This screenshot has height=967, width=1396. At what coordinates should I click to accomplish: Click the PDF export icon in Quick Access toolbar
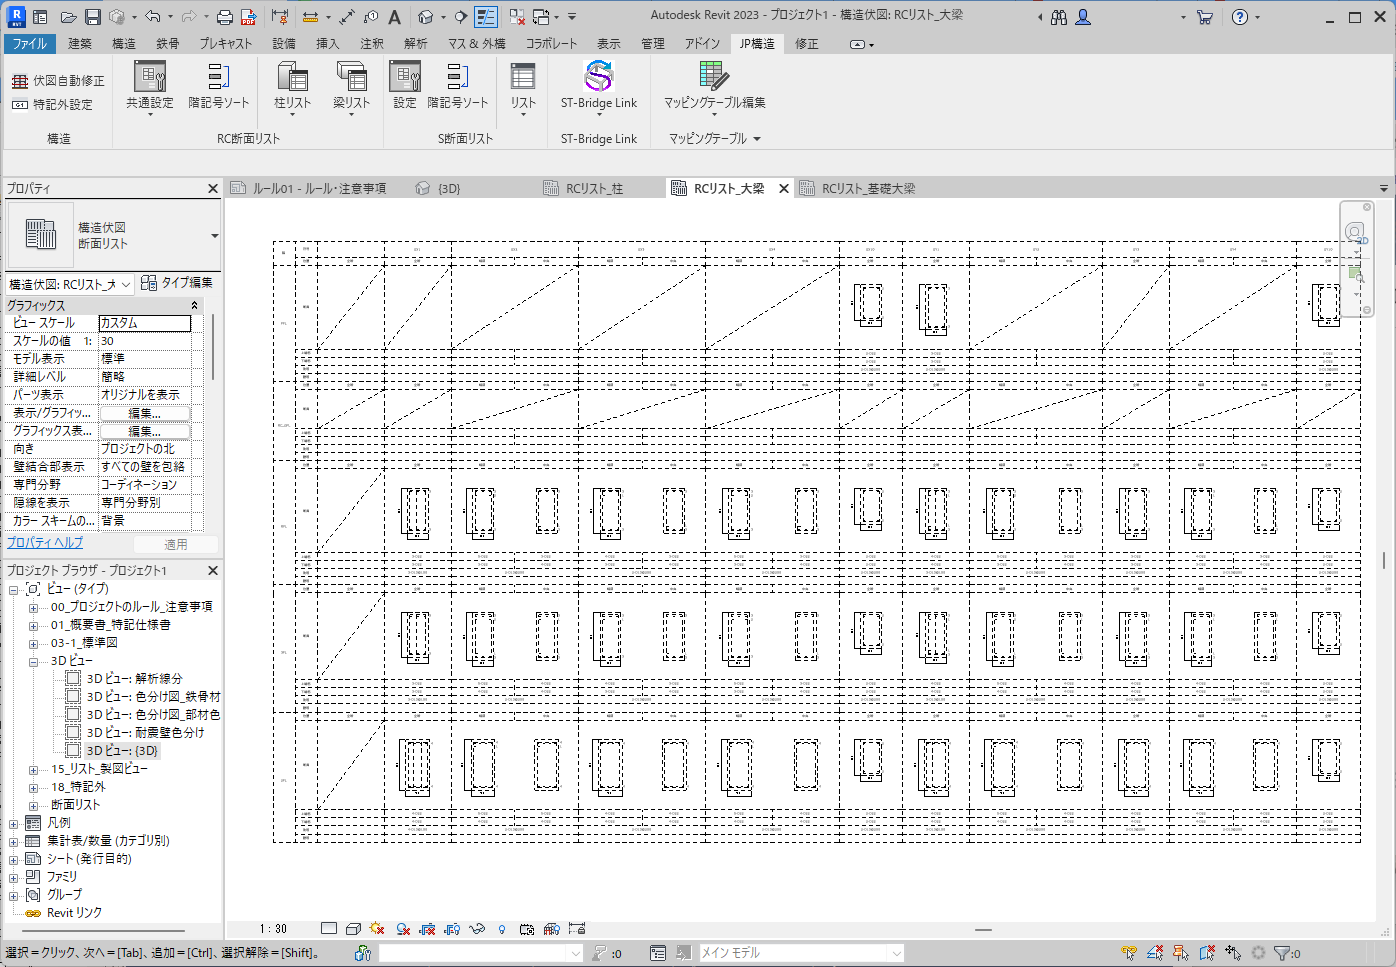(248, 16)
